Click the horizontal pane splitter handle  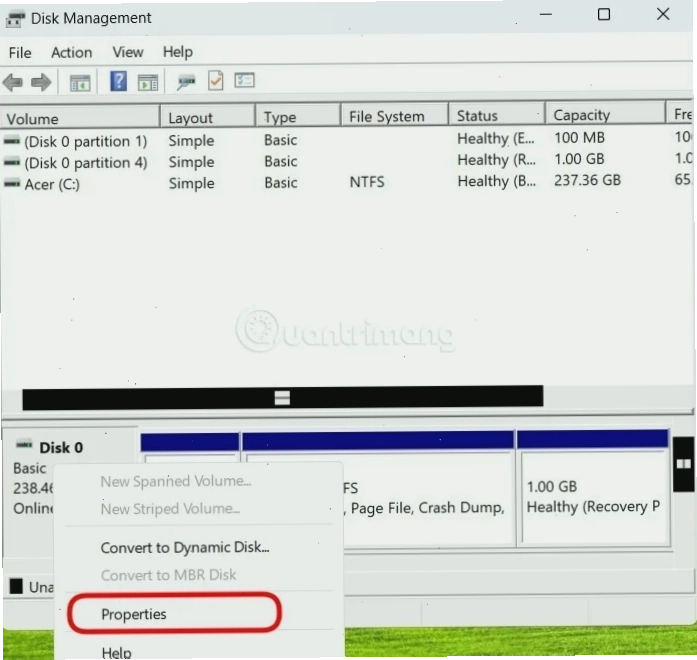coord(282,397)
